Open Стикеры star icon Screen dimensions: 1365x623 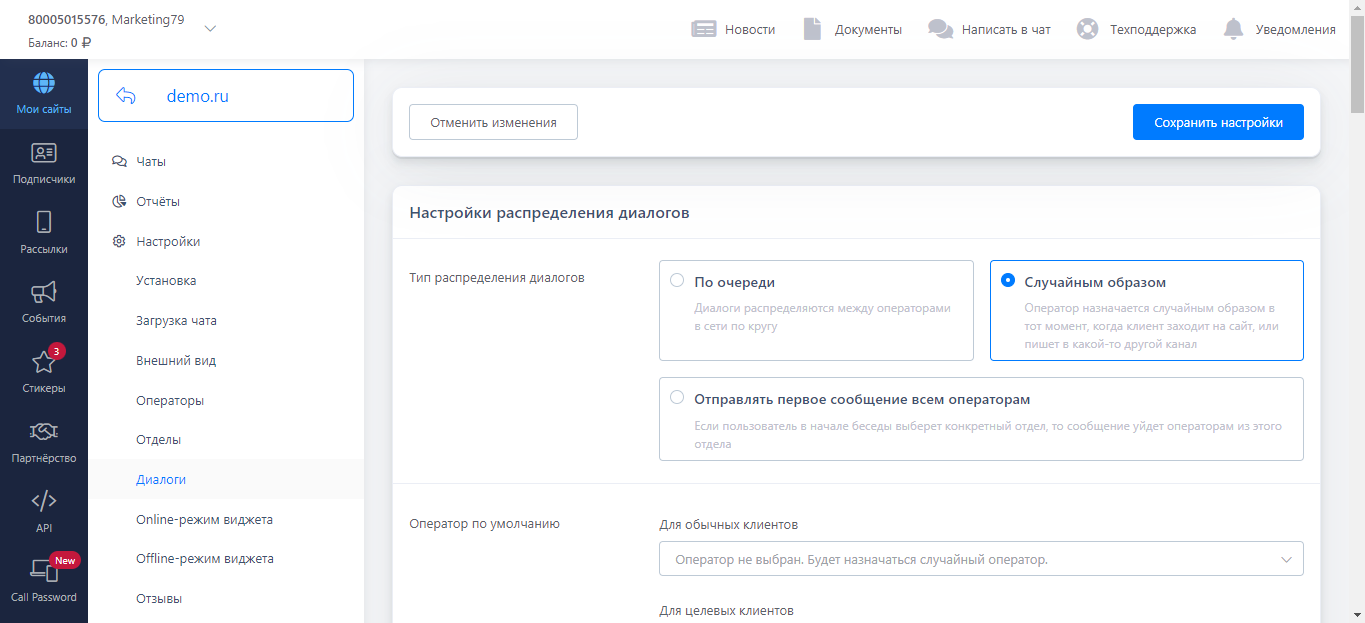(44, 362)
